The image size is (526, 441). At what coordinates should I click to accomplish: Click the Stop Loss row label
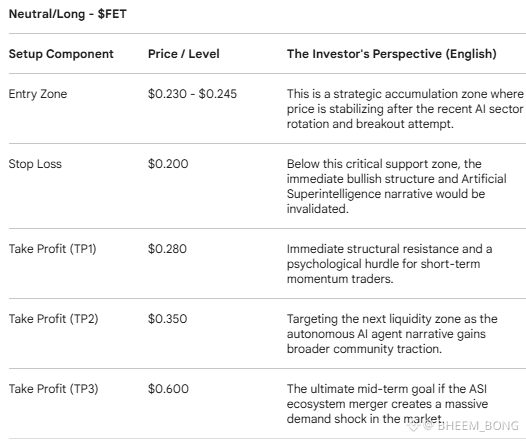[x=35, y=164]
